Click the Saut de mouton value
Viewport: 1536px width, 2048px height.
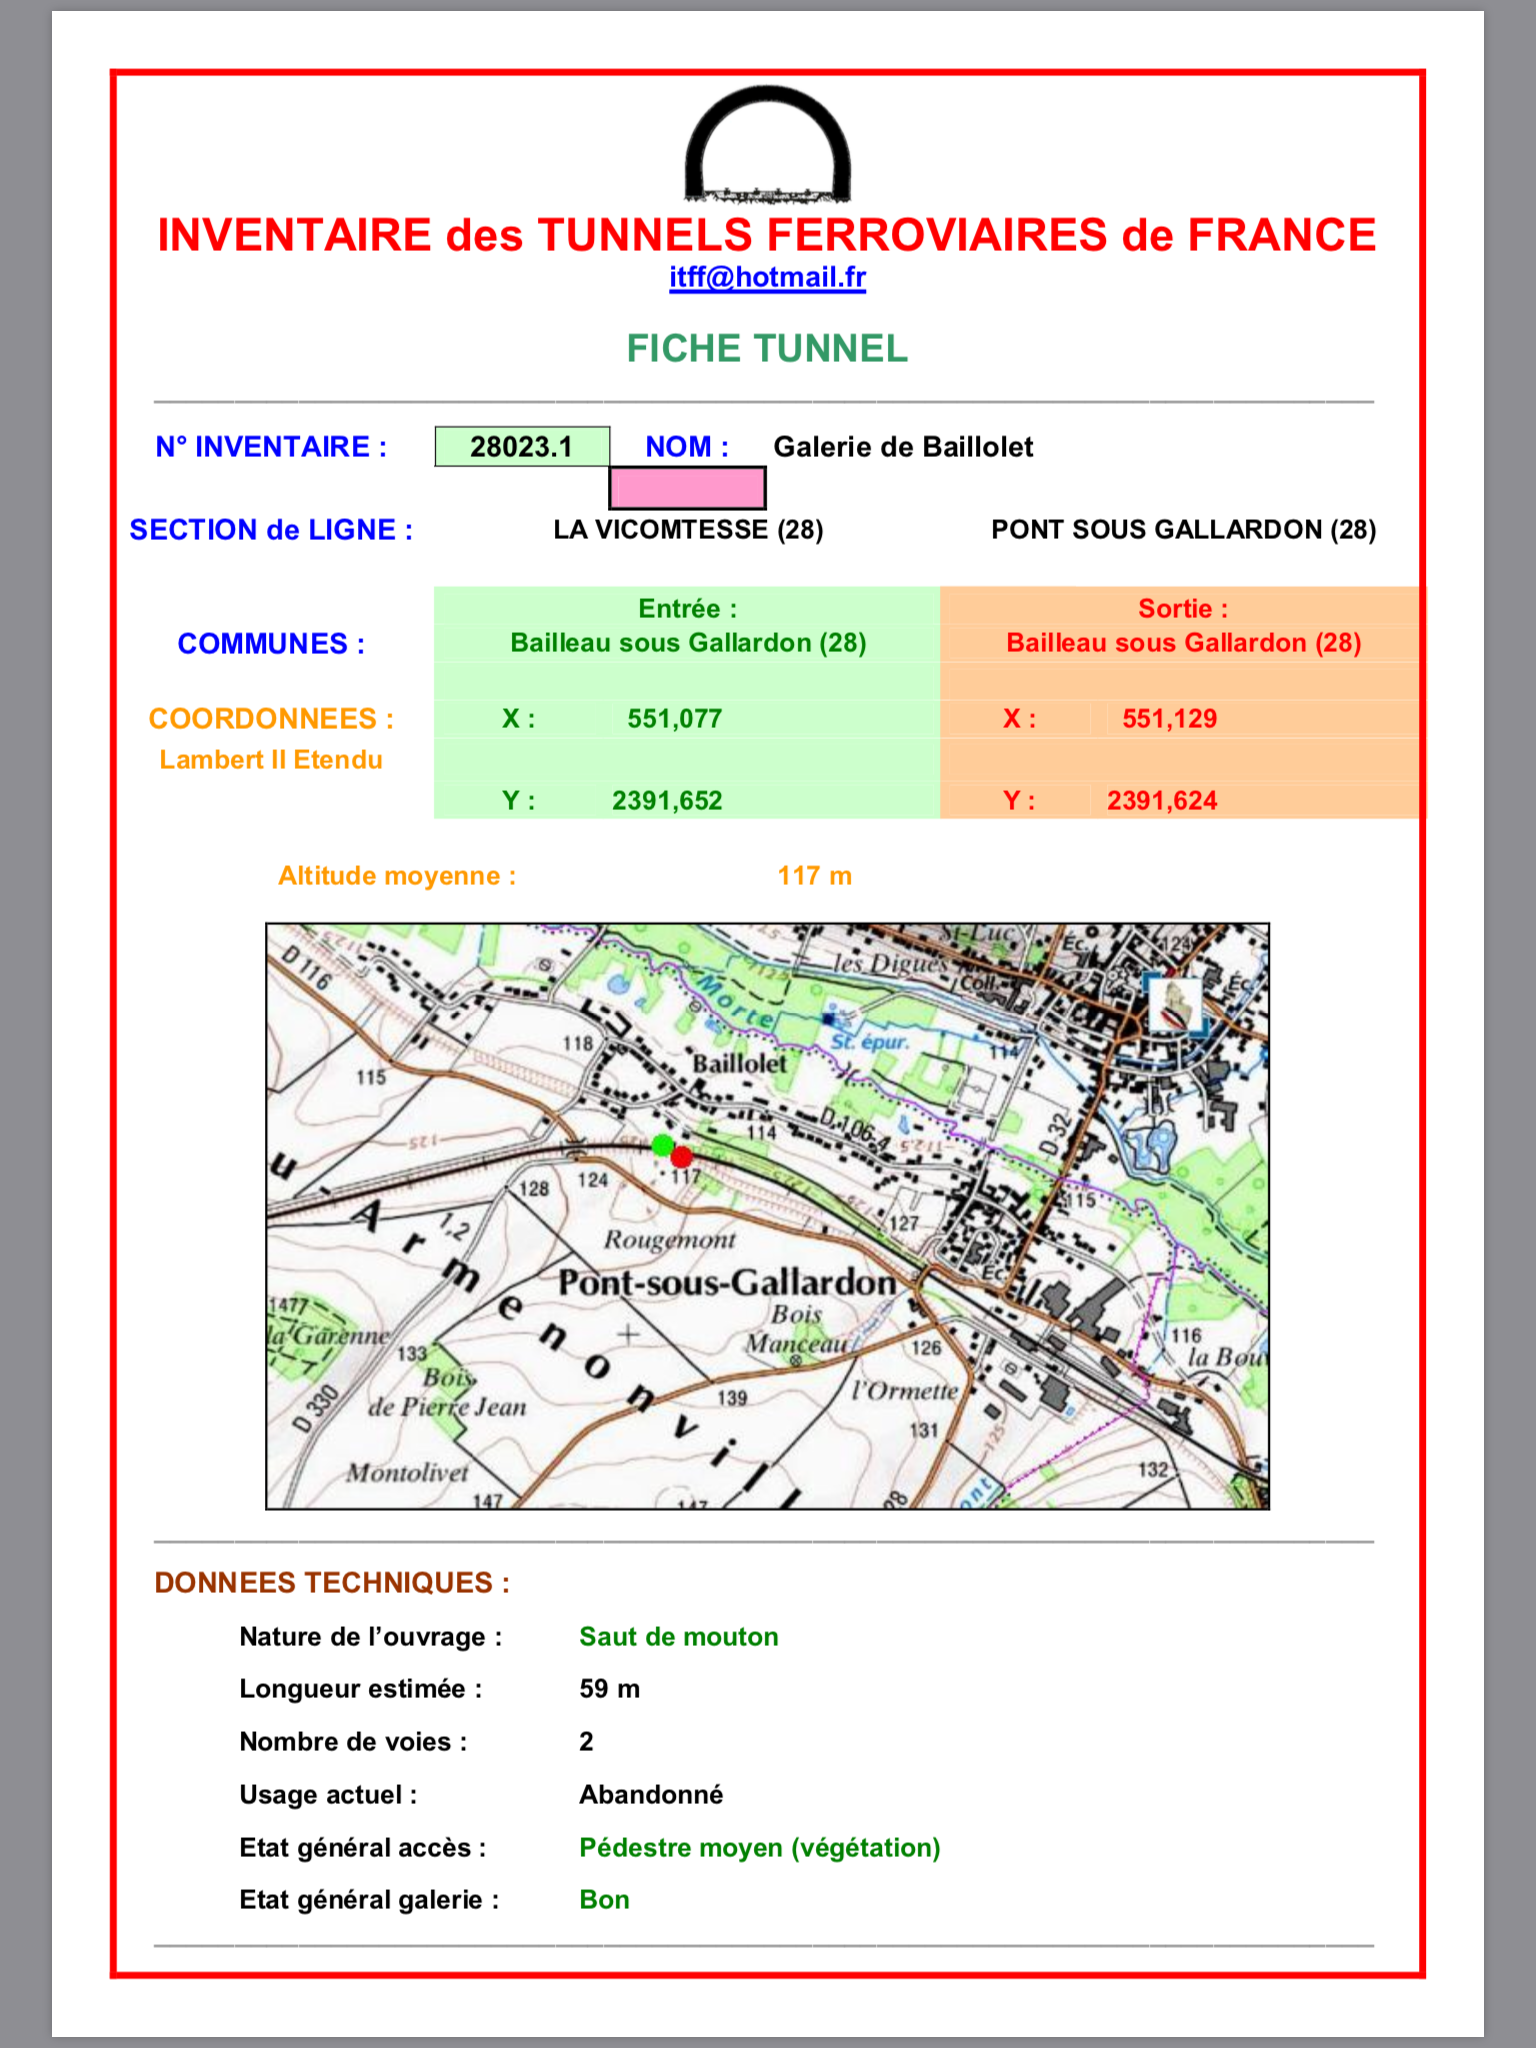click(x=678, y=1637)
